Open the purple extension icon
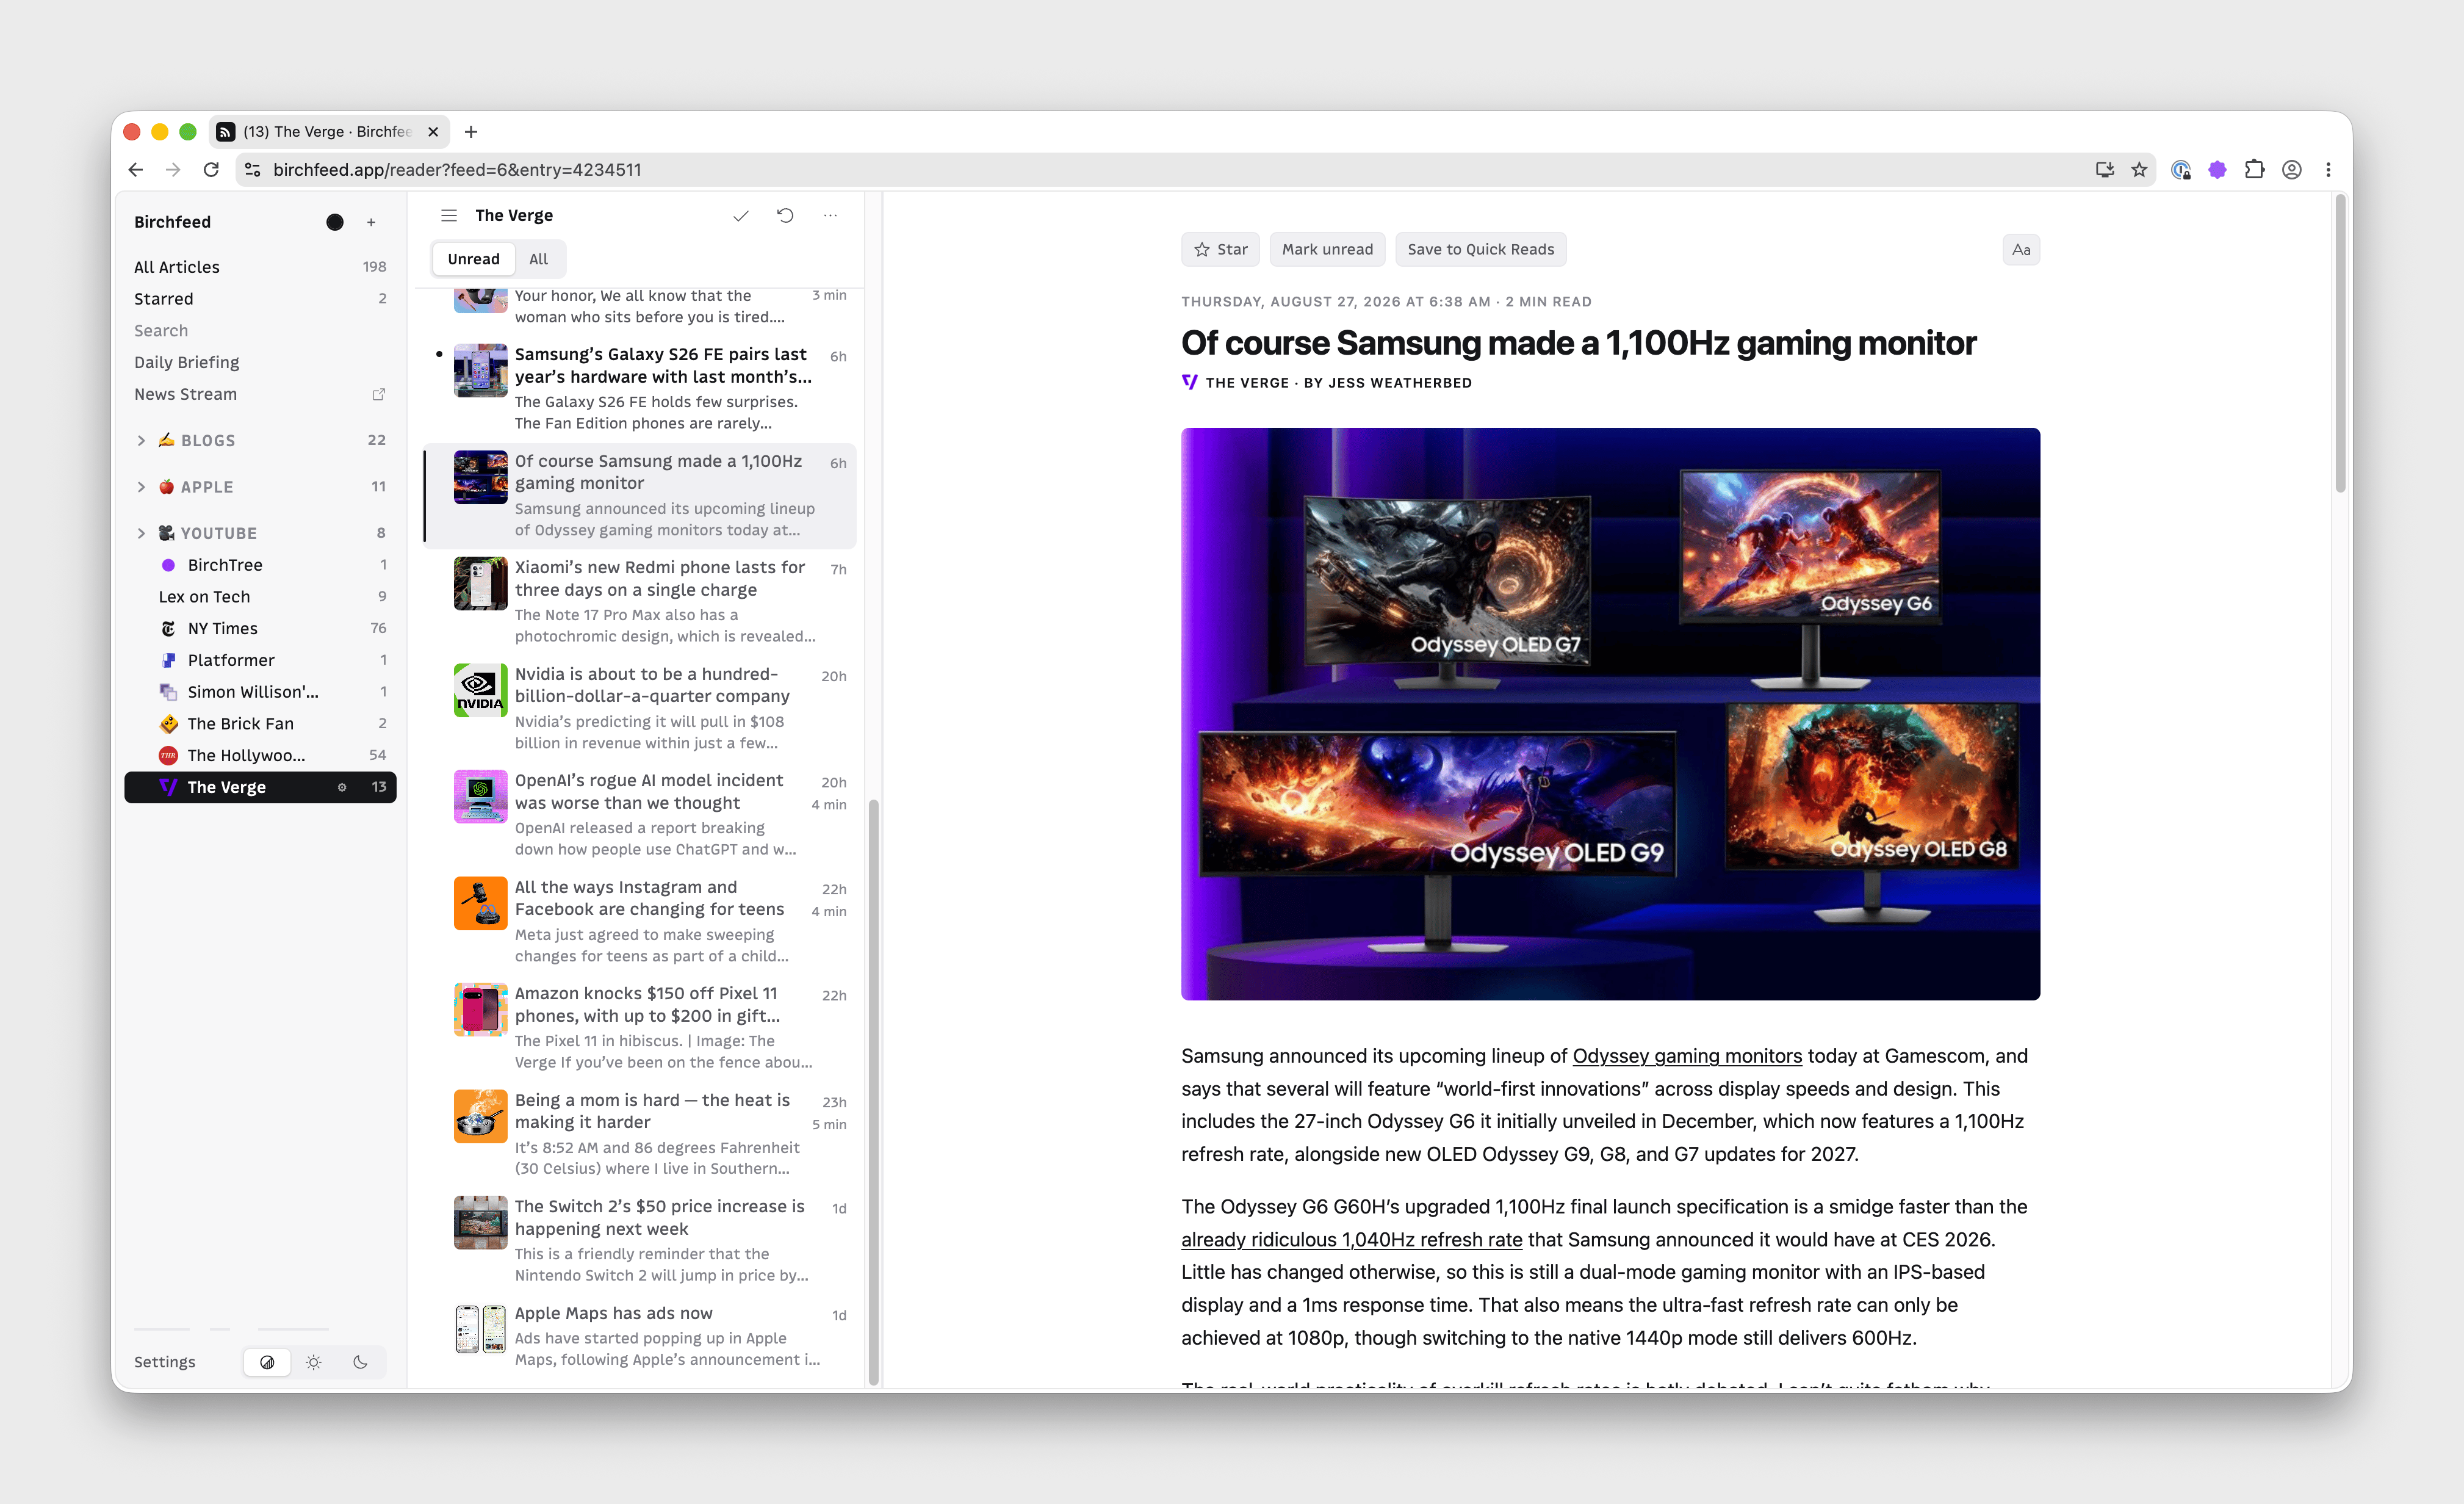This screenshot has height=1504, width=2464. pos(2217,170)
